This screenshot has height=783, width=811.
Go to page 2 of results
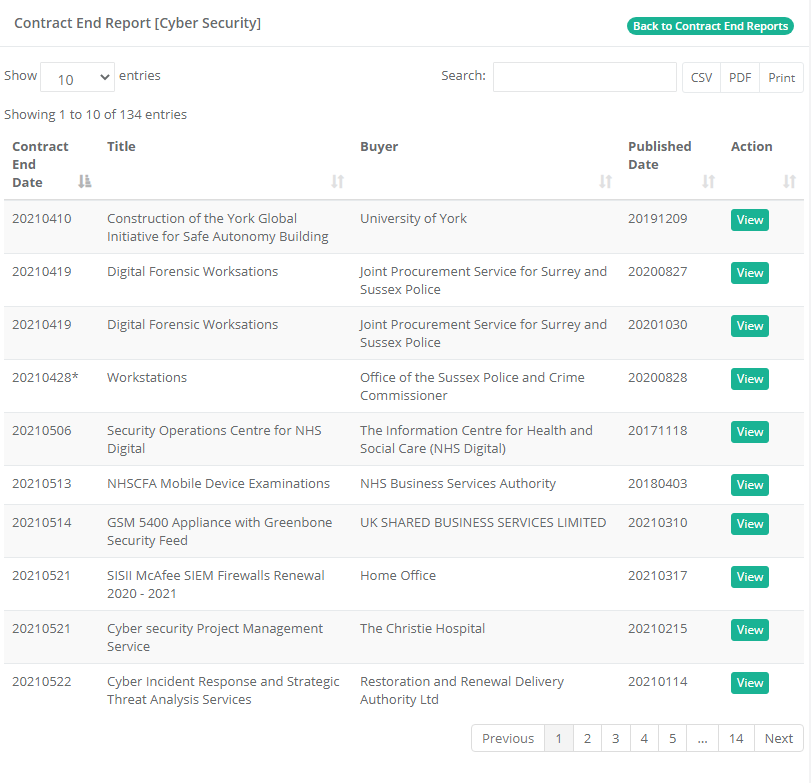pyautogui.click(x=587, y=739)
